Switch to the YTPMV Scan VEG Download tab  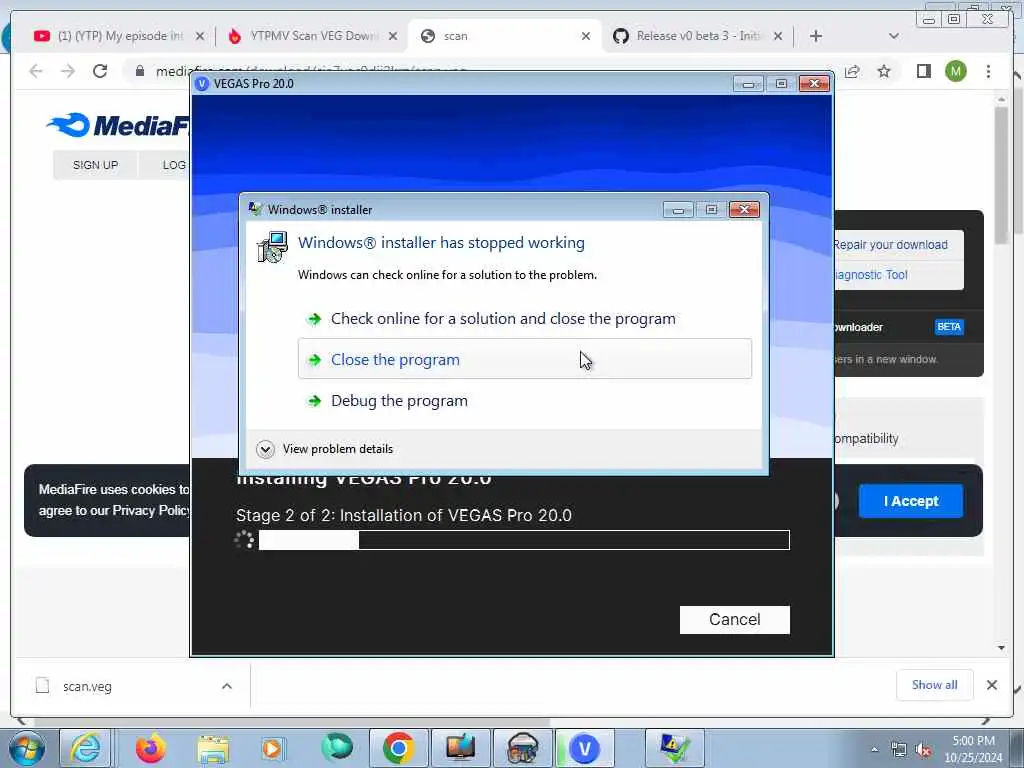tap(312, 36)
